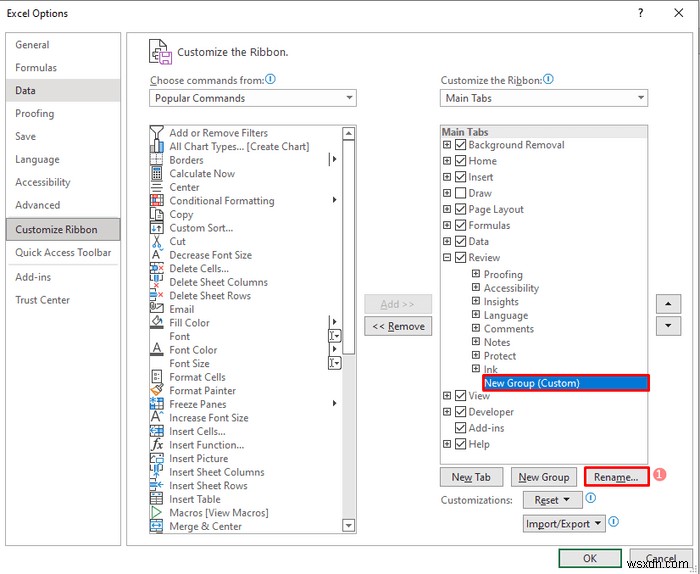The image size is (700, 574).
Task: Click the Rename... button
Action: coord(617,477)
